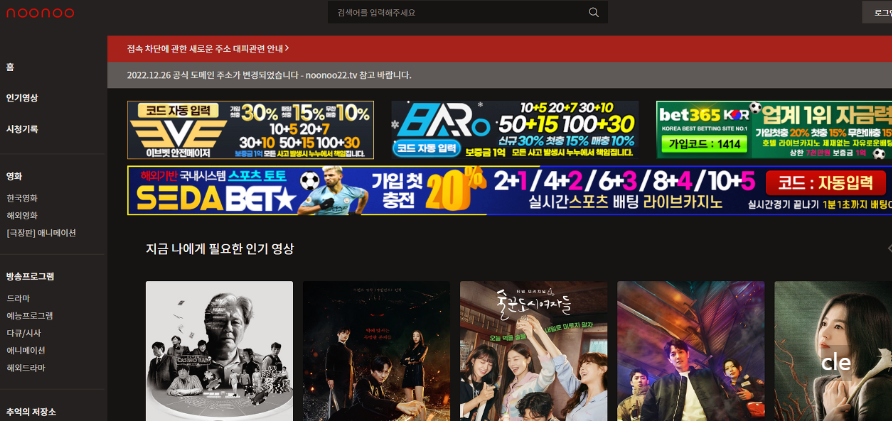Open 한국영화 category
892x421 pixels.
(22, 198)
